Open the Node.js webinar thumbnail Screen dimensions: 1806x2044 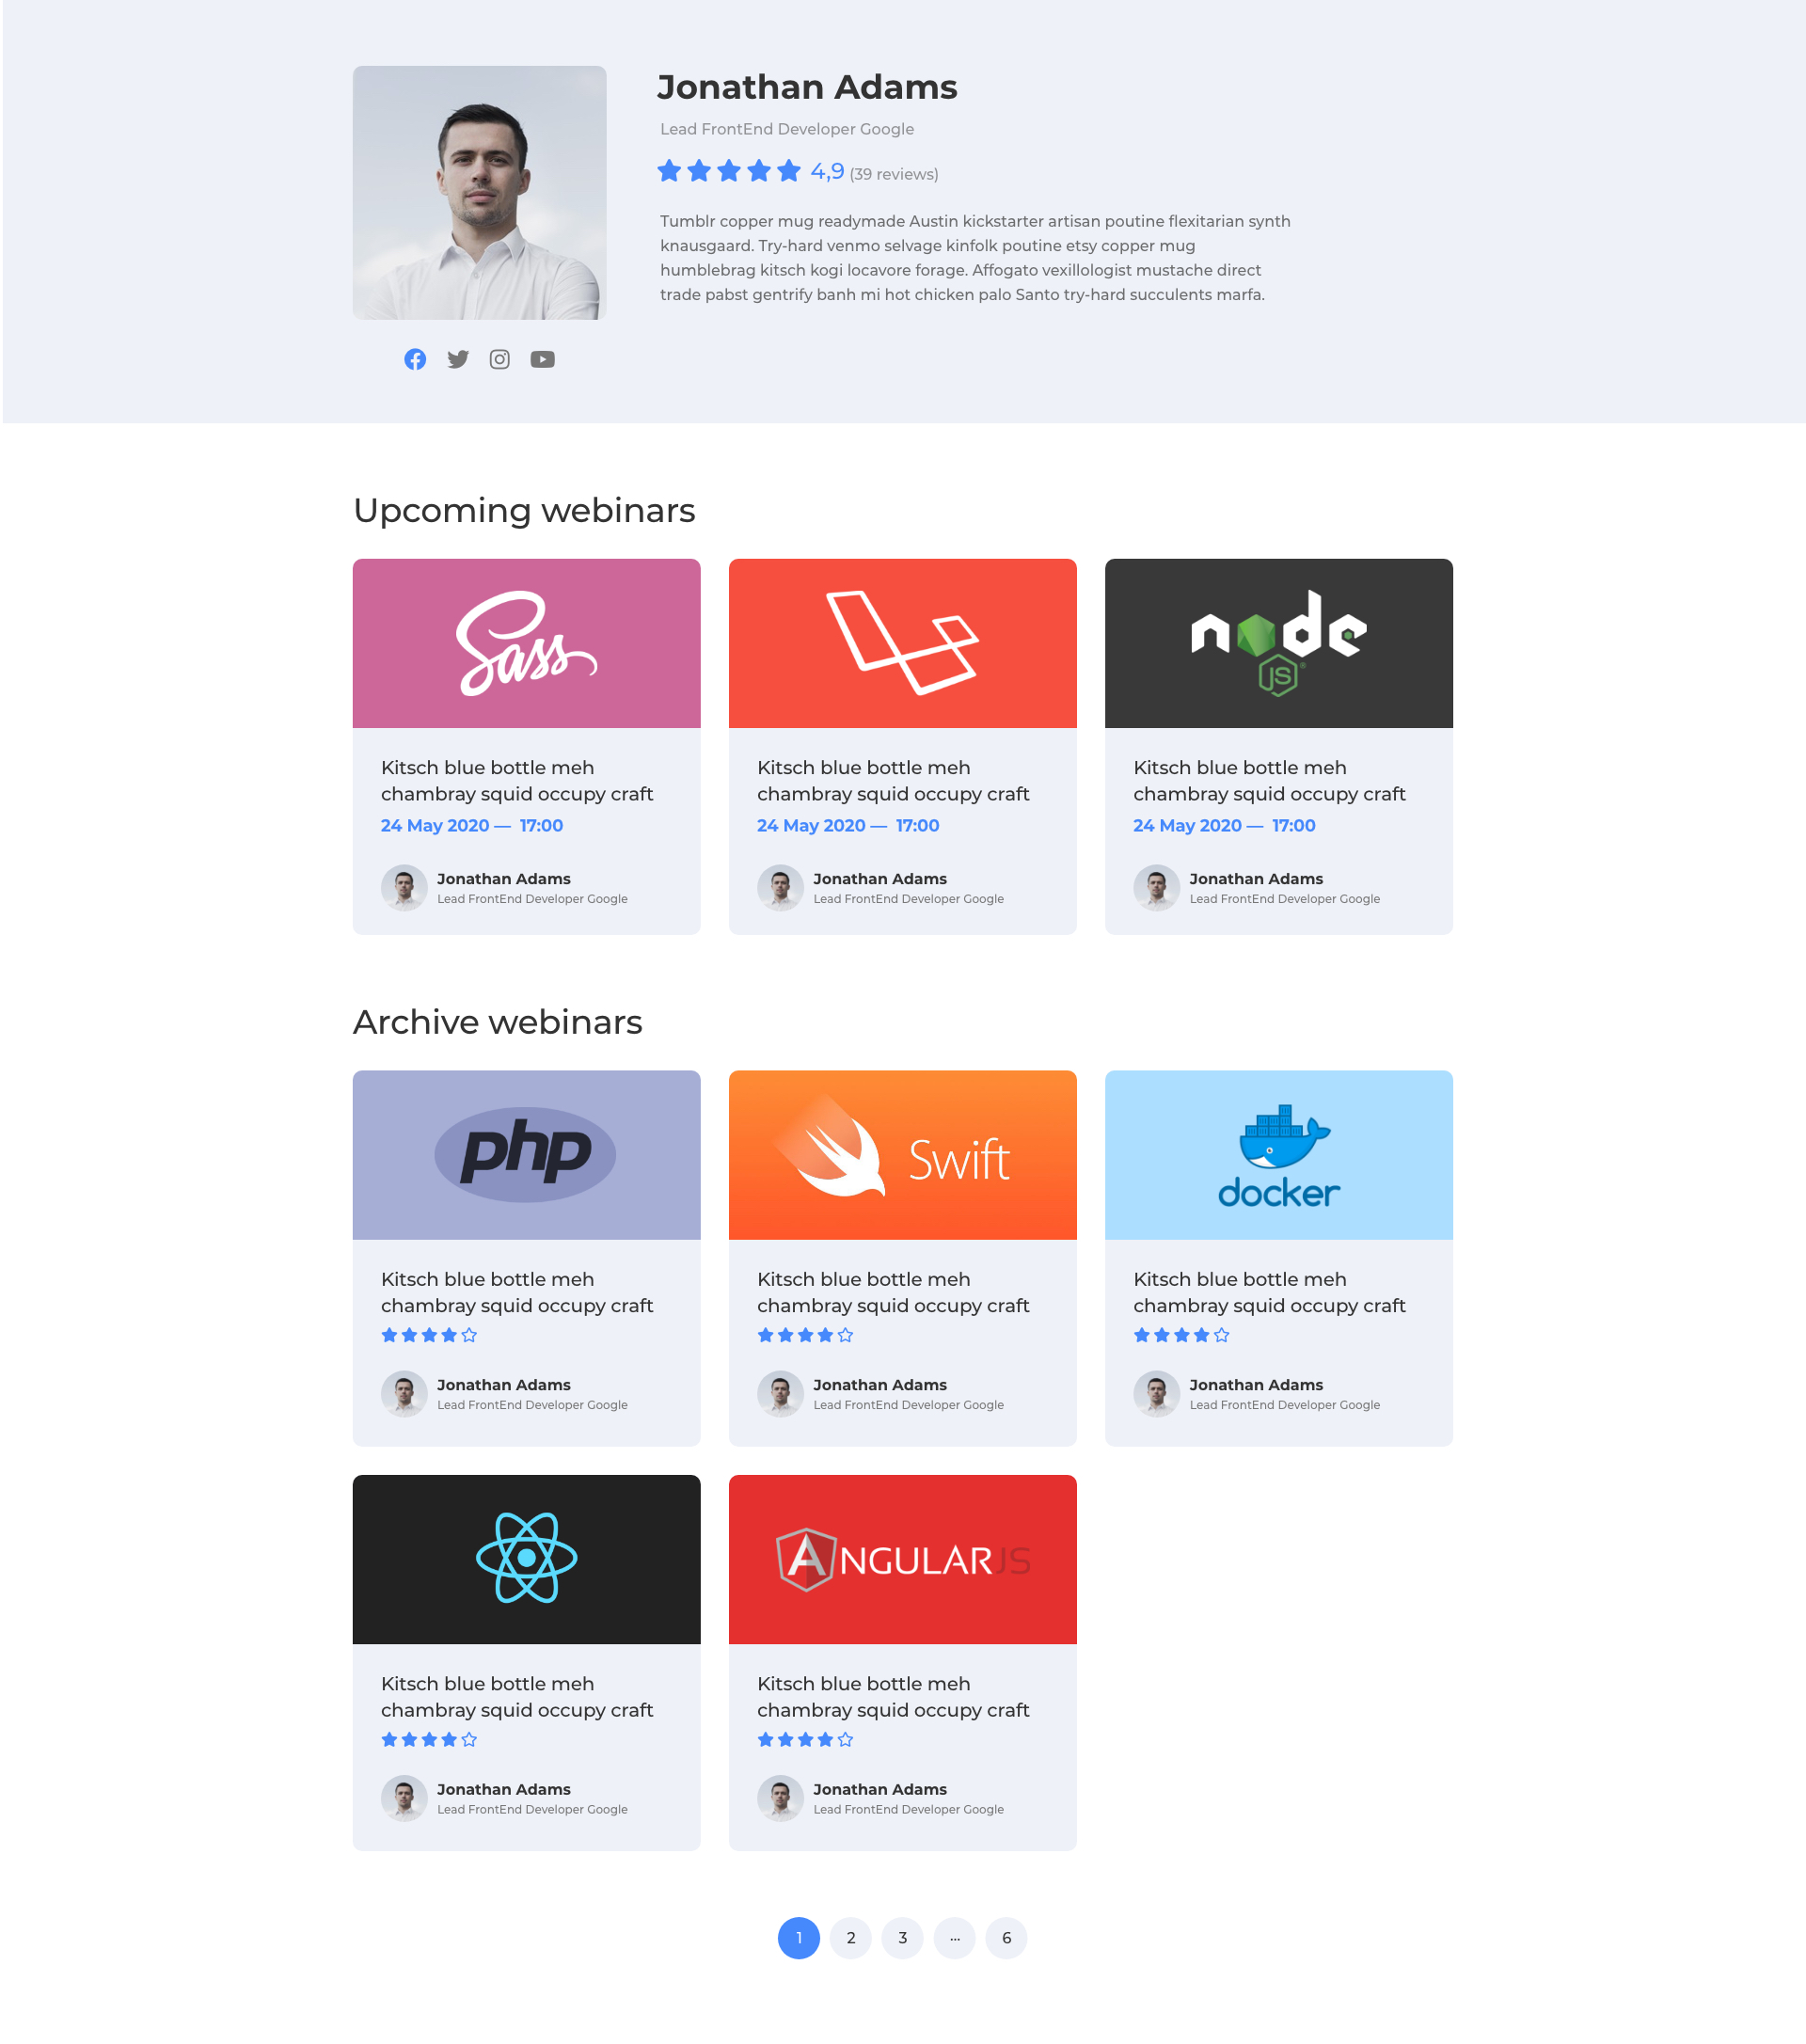[x=1279, y=643]
